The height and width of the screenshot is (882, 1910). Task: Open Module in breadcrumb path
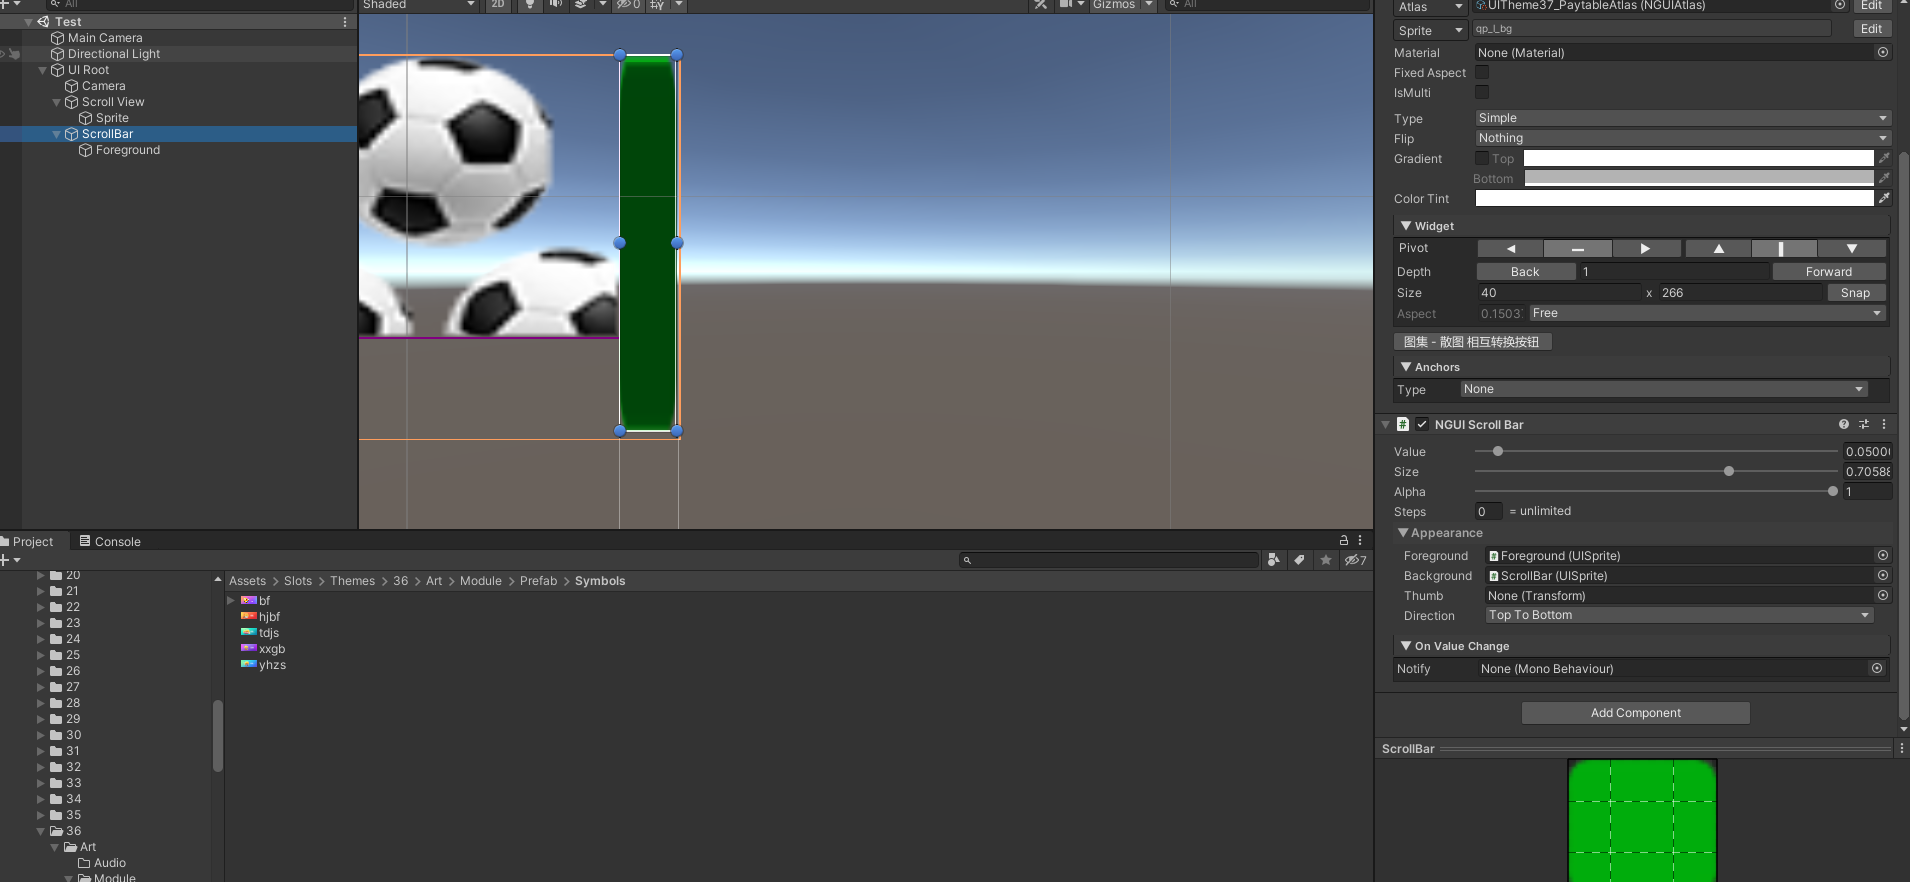click(481, 581)
